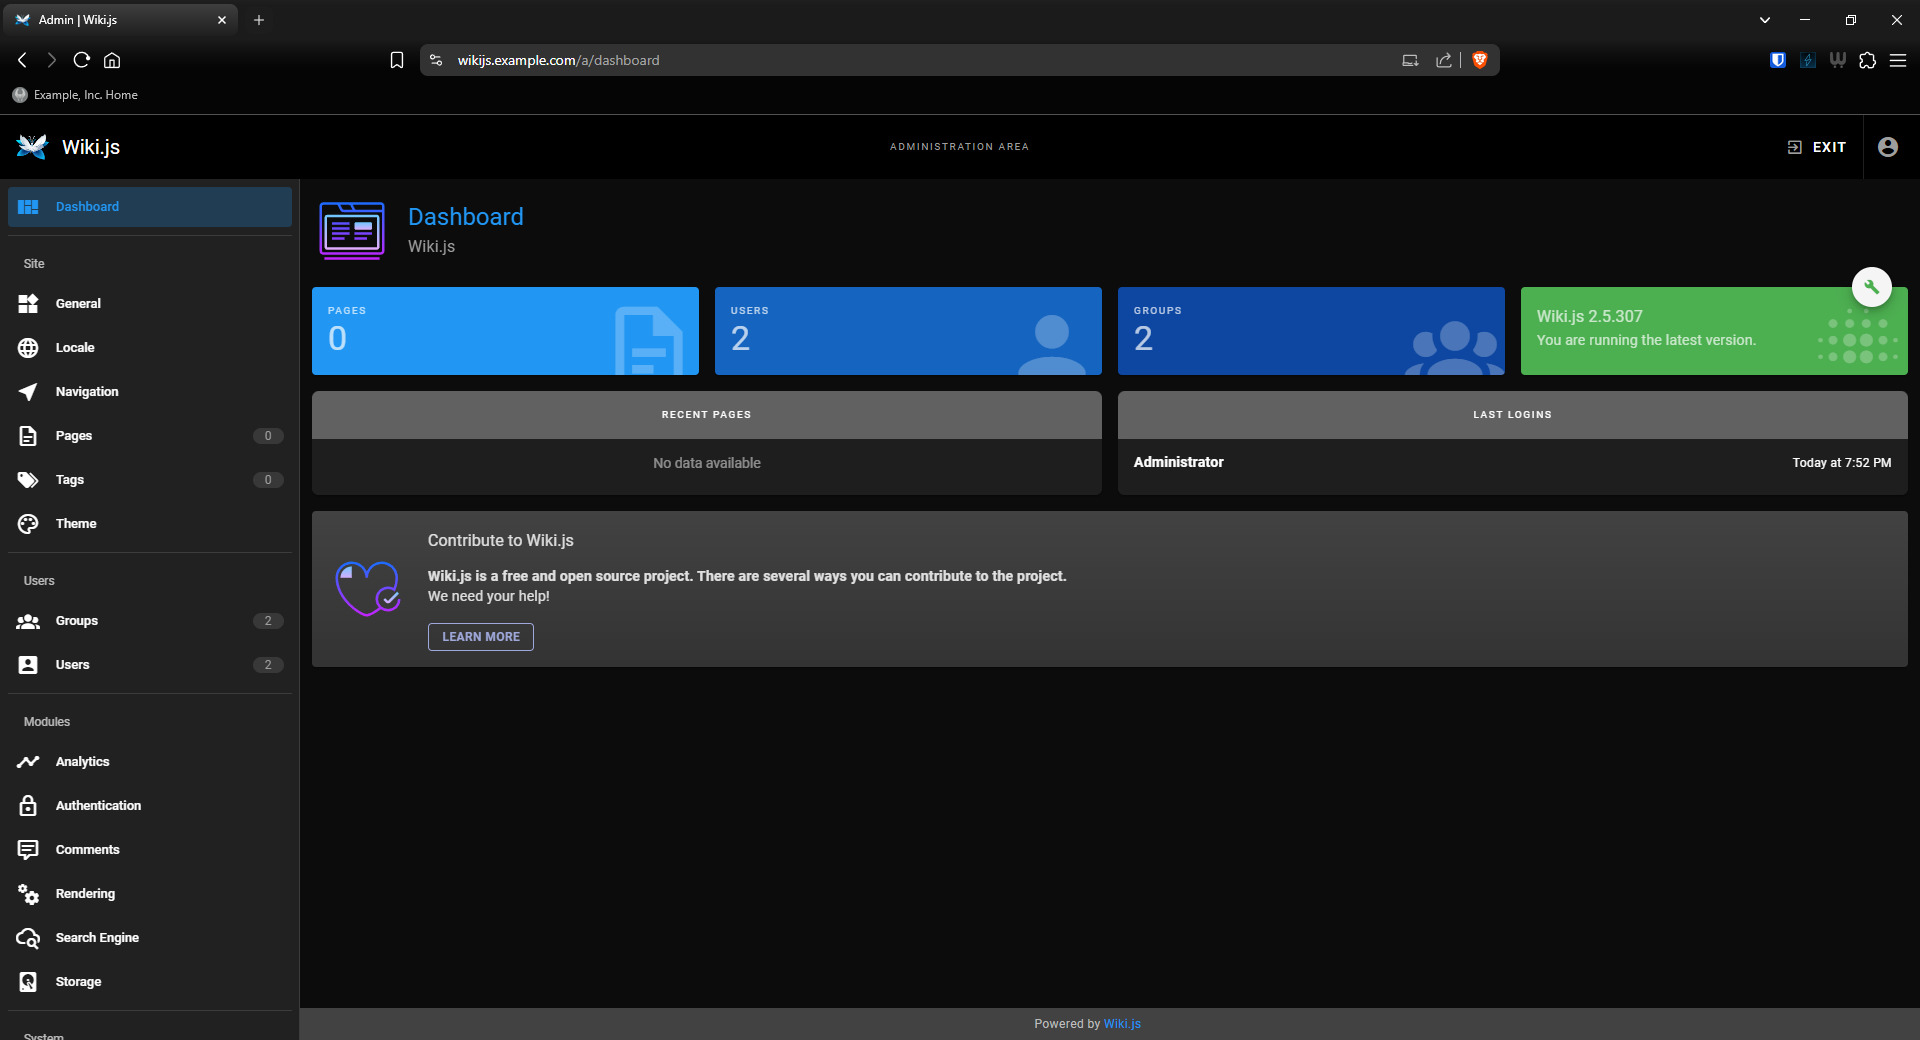
Task: Click the share page icon in address bar
Action: pos(1443,60)
